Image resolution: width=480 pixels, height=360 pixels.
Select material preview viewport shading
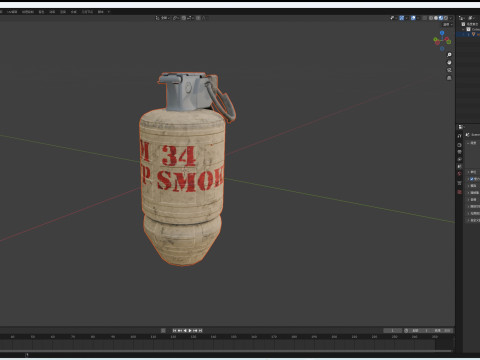point(441,18)
